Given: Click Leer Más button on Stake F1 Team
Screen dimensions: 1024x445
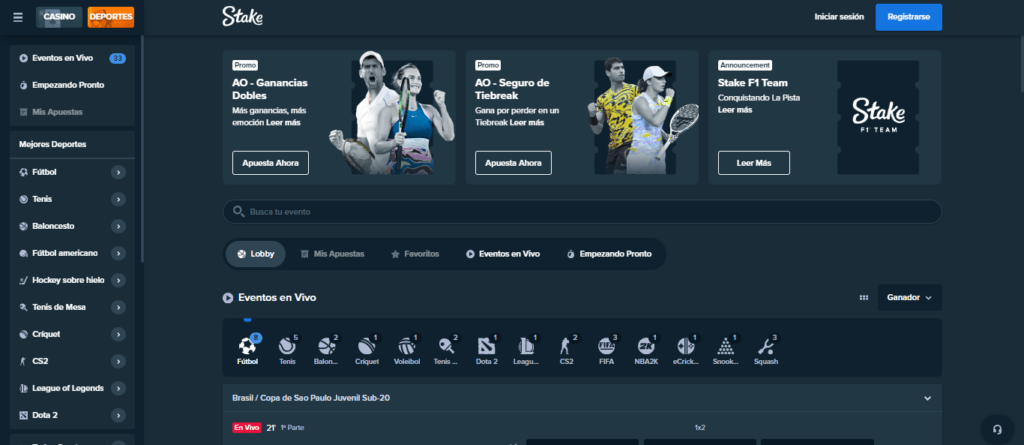Looking at the screenshot, I should (x=754, y=163).
